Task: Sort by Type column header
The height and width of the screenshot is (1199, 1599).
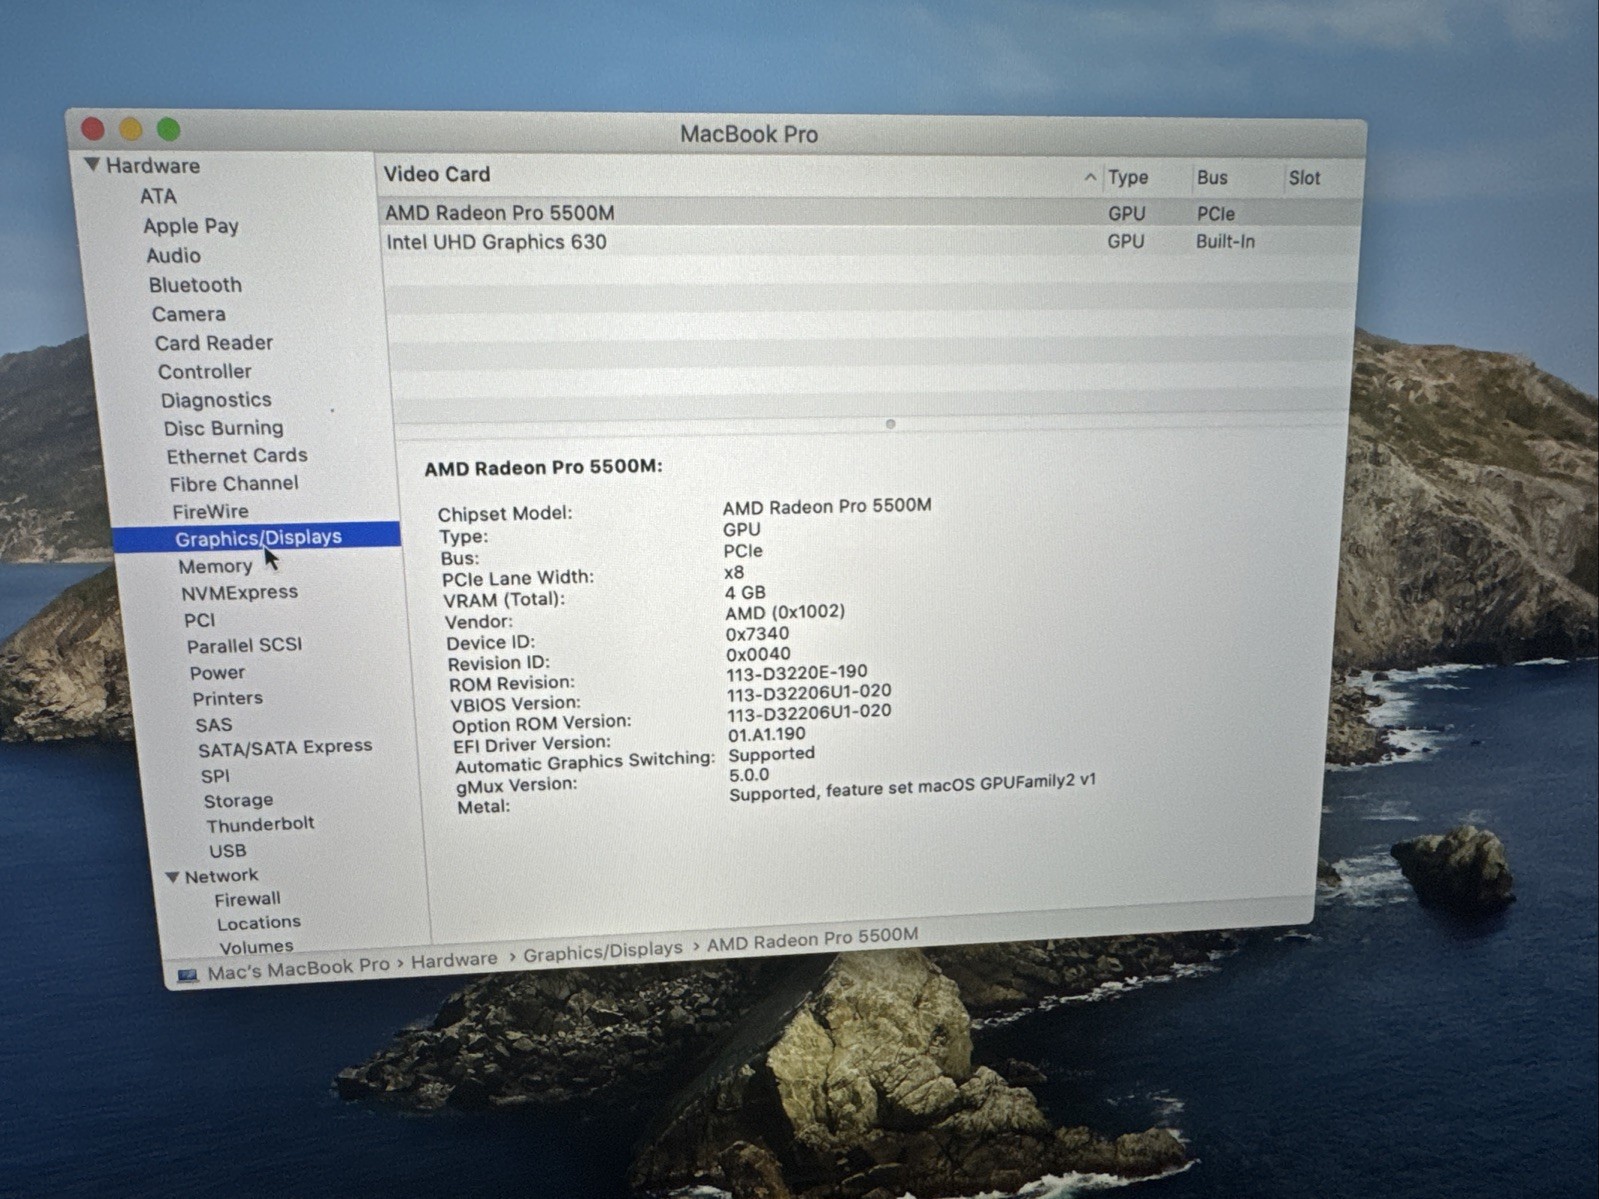Action: pyautogui.click(x=1128, y=177)
